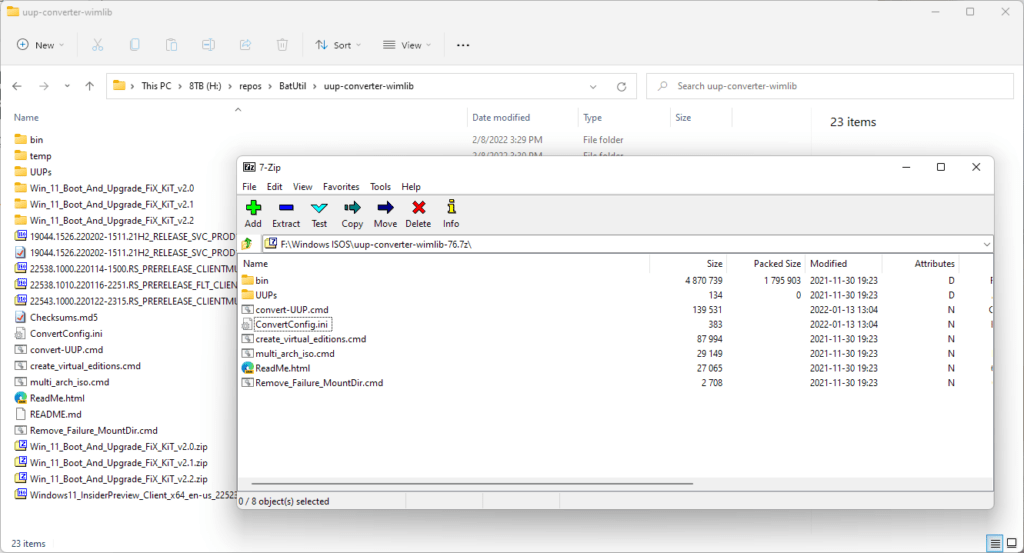Switch Explorer to large thumbnails view
This screenshot has width=1024, height=553.
1012,543
